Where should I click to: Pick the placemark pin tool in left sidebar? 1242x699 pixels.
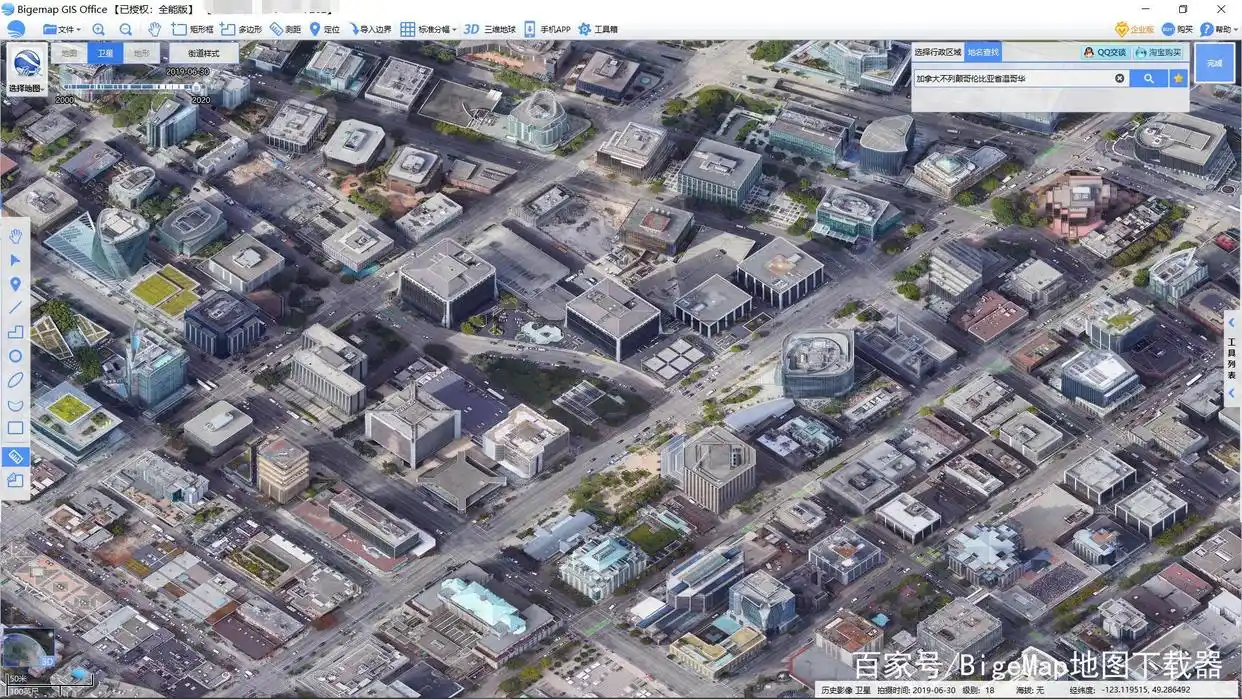click(x=15, y=284)
